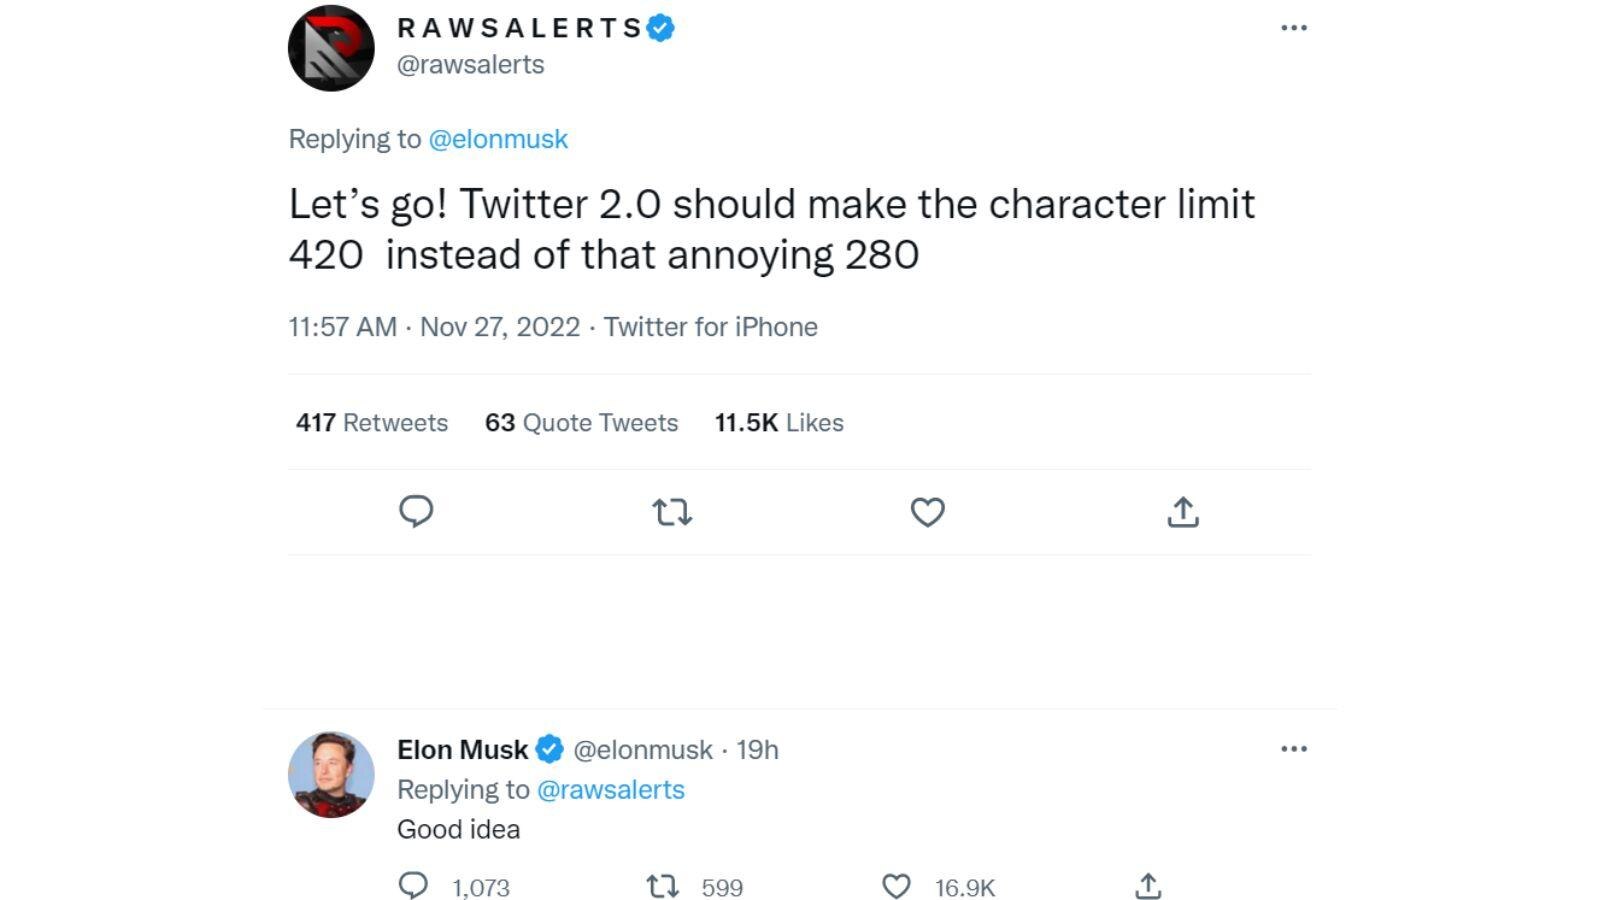The width and height of the screenshot is (1600, 900).
Task: Share Elon Musk's reply tweet
Action: click(x=1148, y=886)
